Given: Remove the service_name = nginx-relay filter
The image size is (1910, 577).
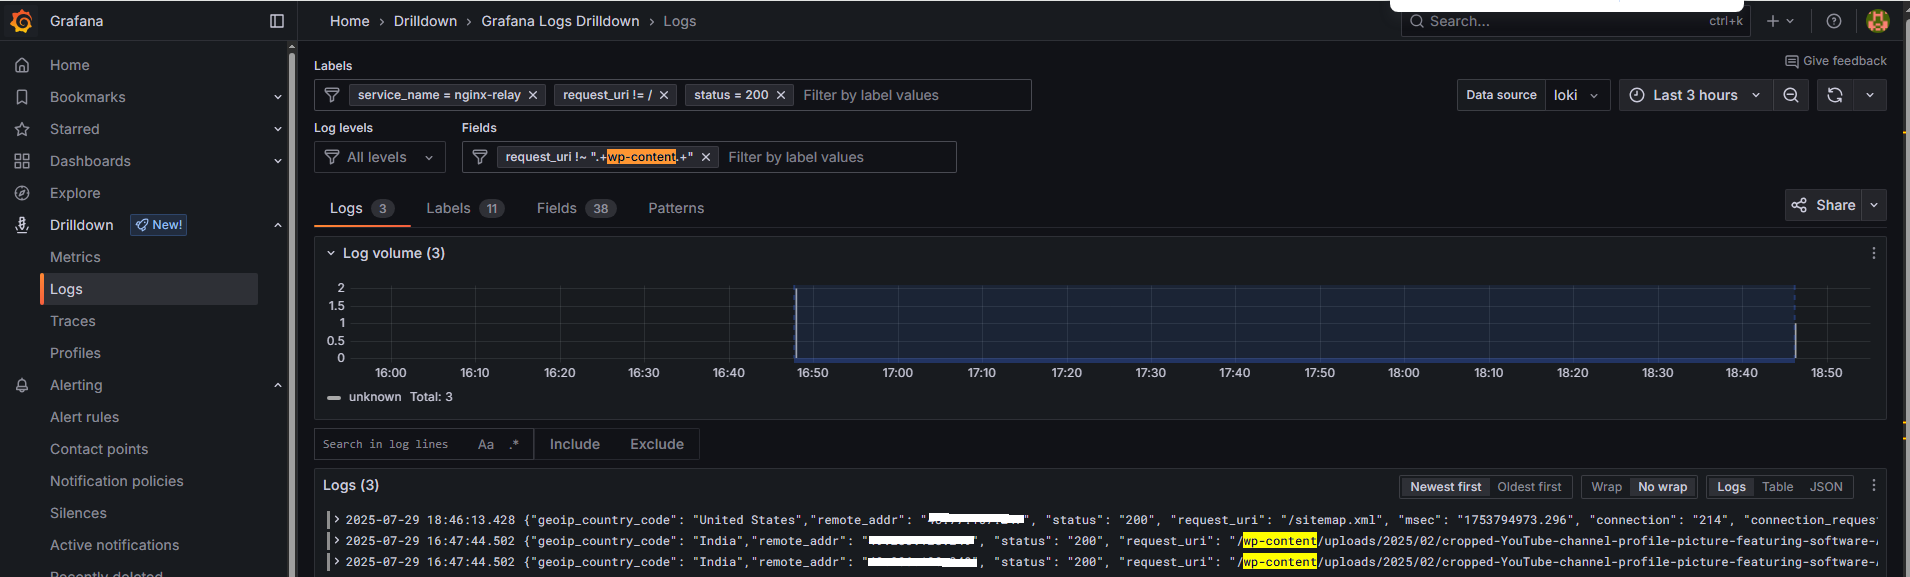Looking at the screenshot, I should coord(533,95).
